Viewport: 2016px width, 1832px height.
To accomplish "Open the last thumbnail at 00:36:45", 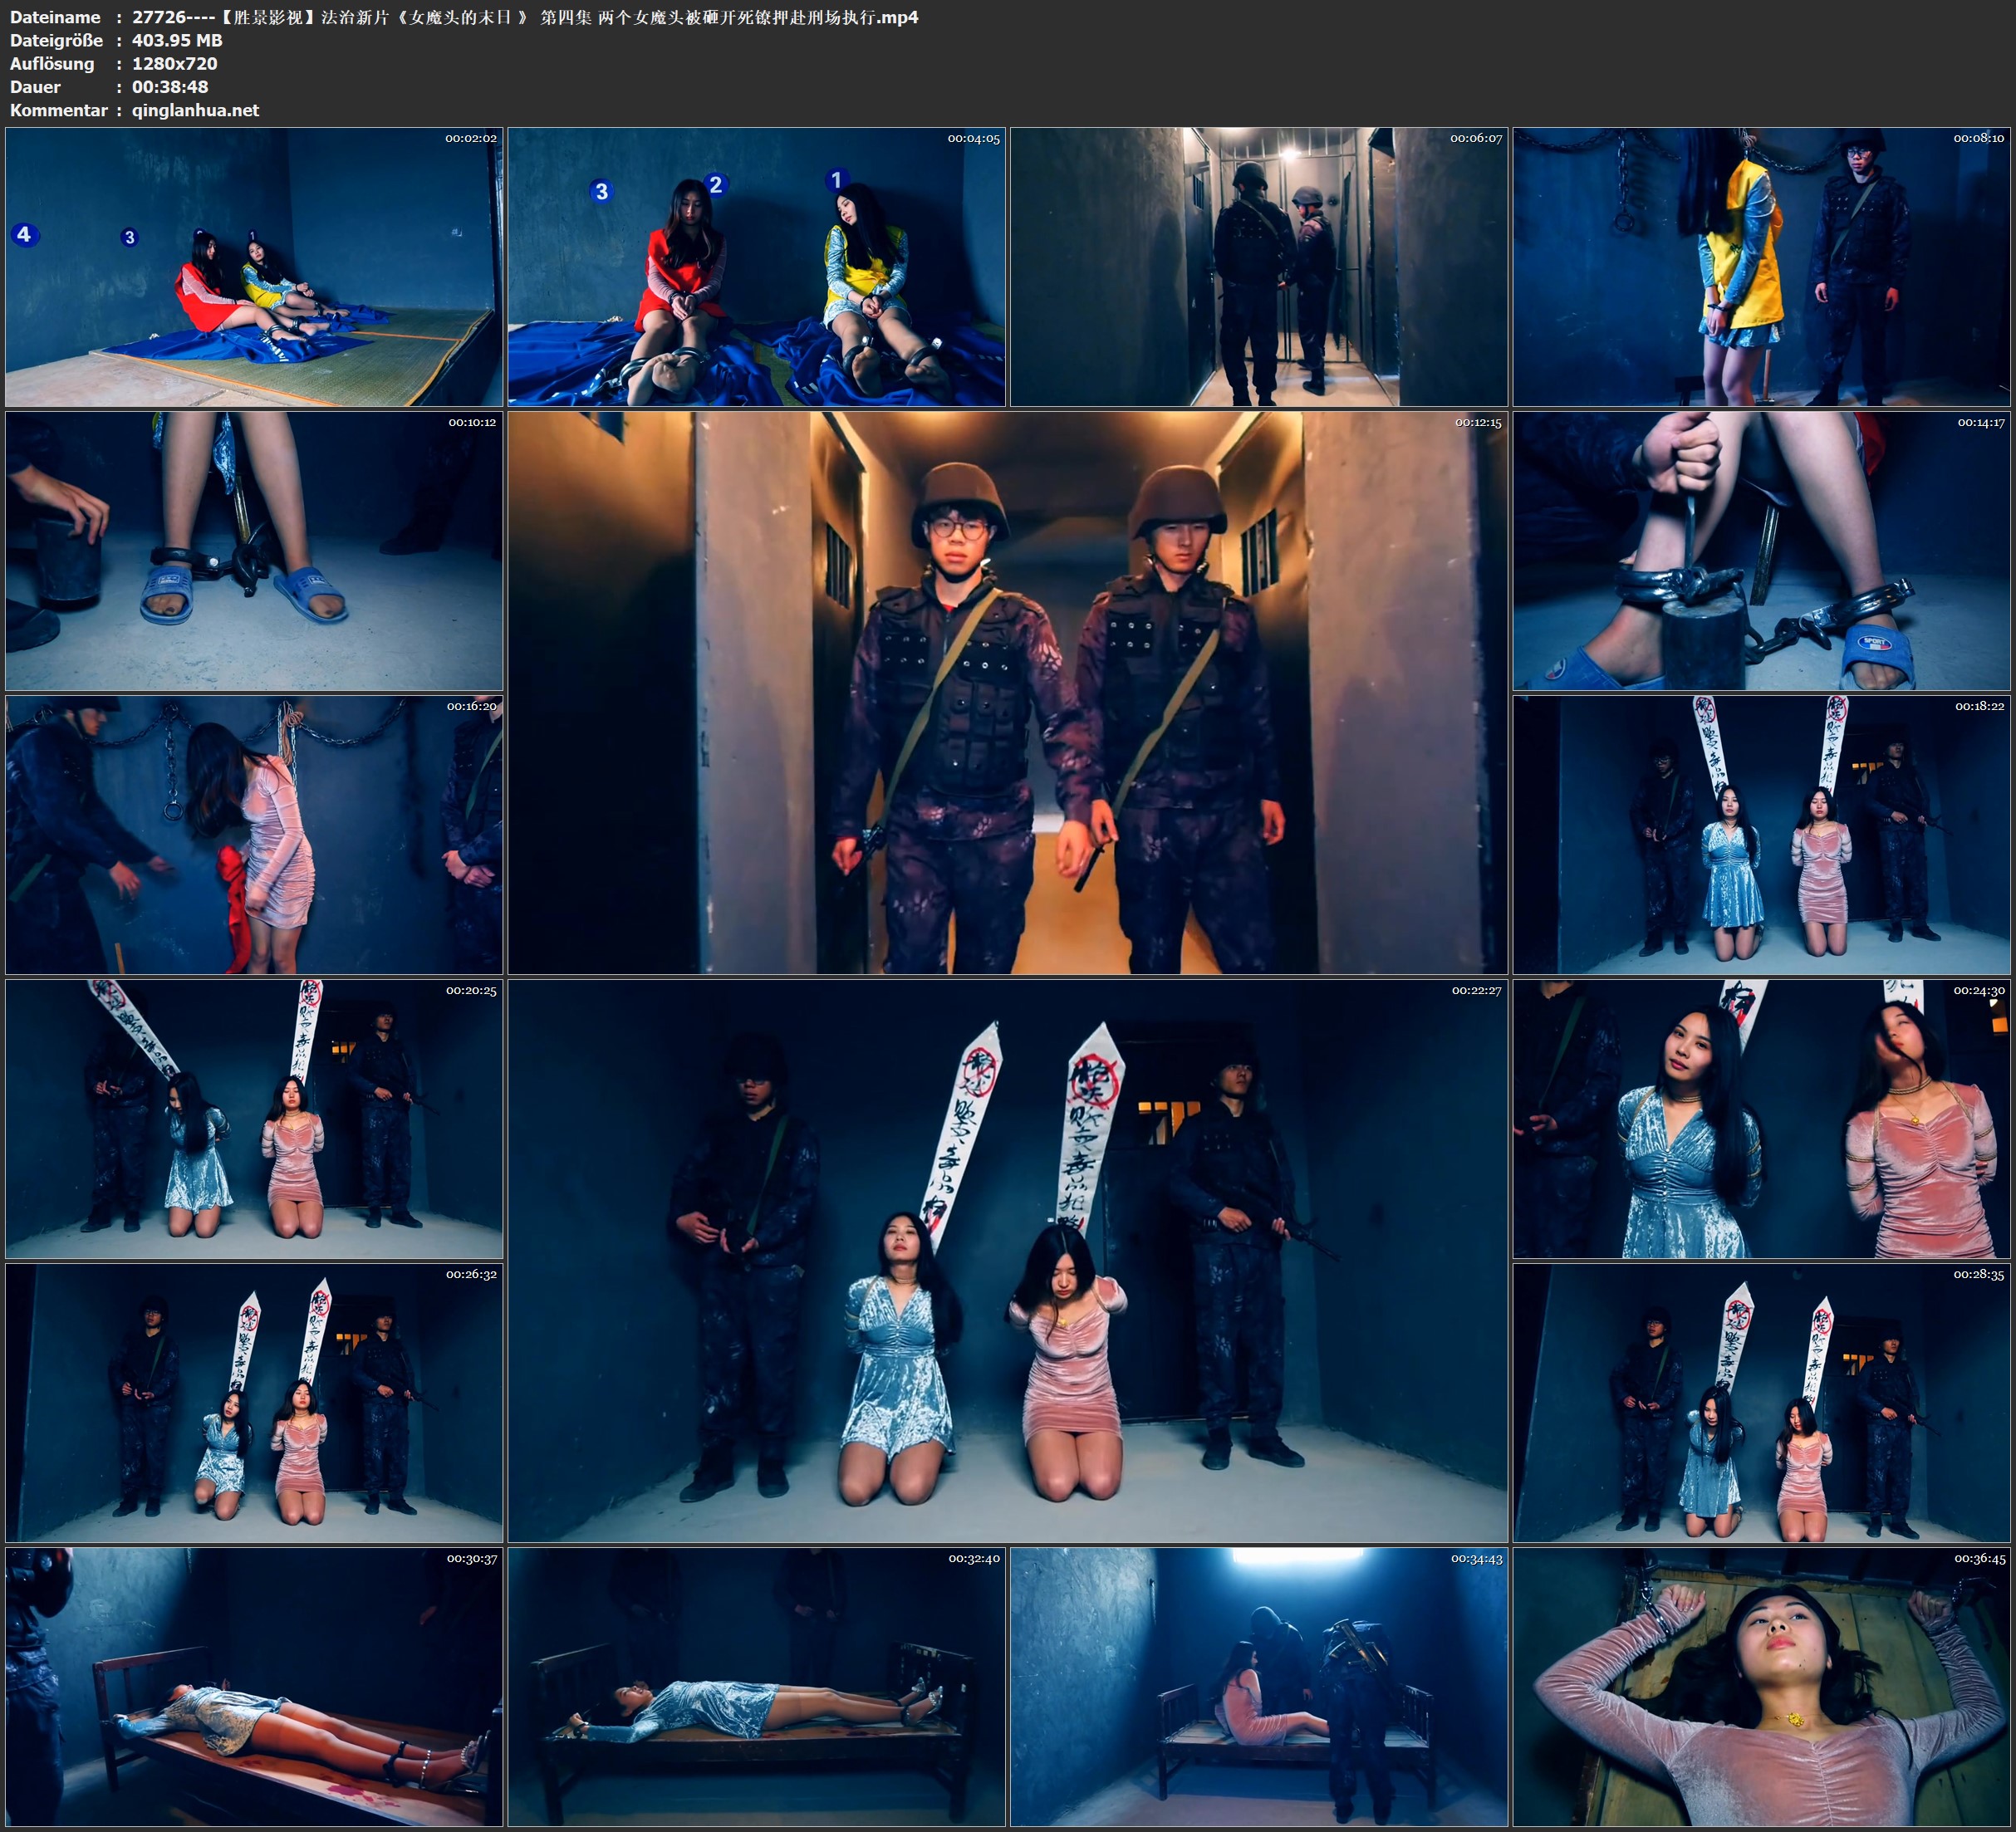I will tap(1761, 1687).
